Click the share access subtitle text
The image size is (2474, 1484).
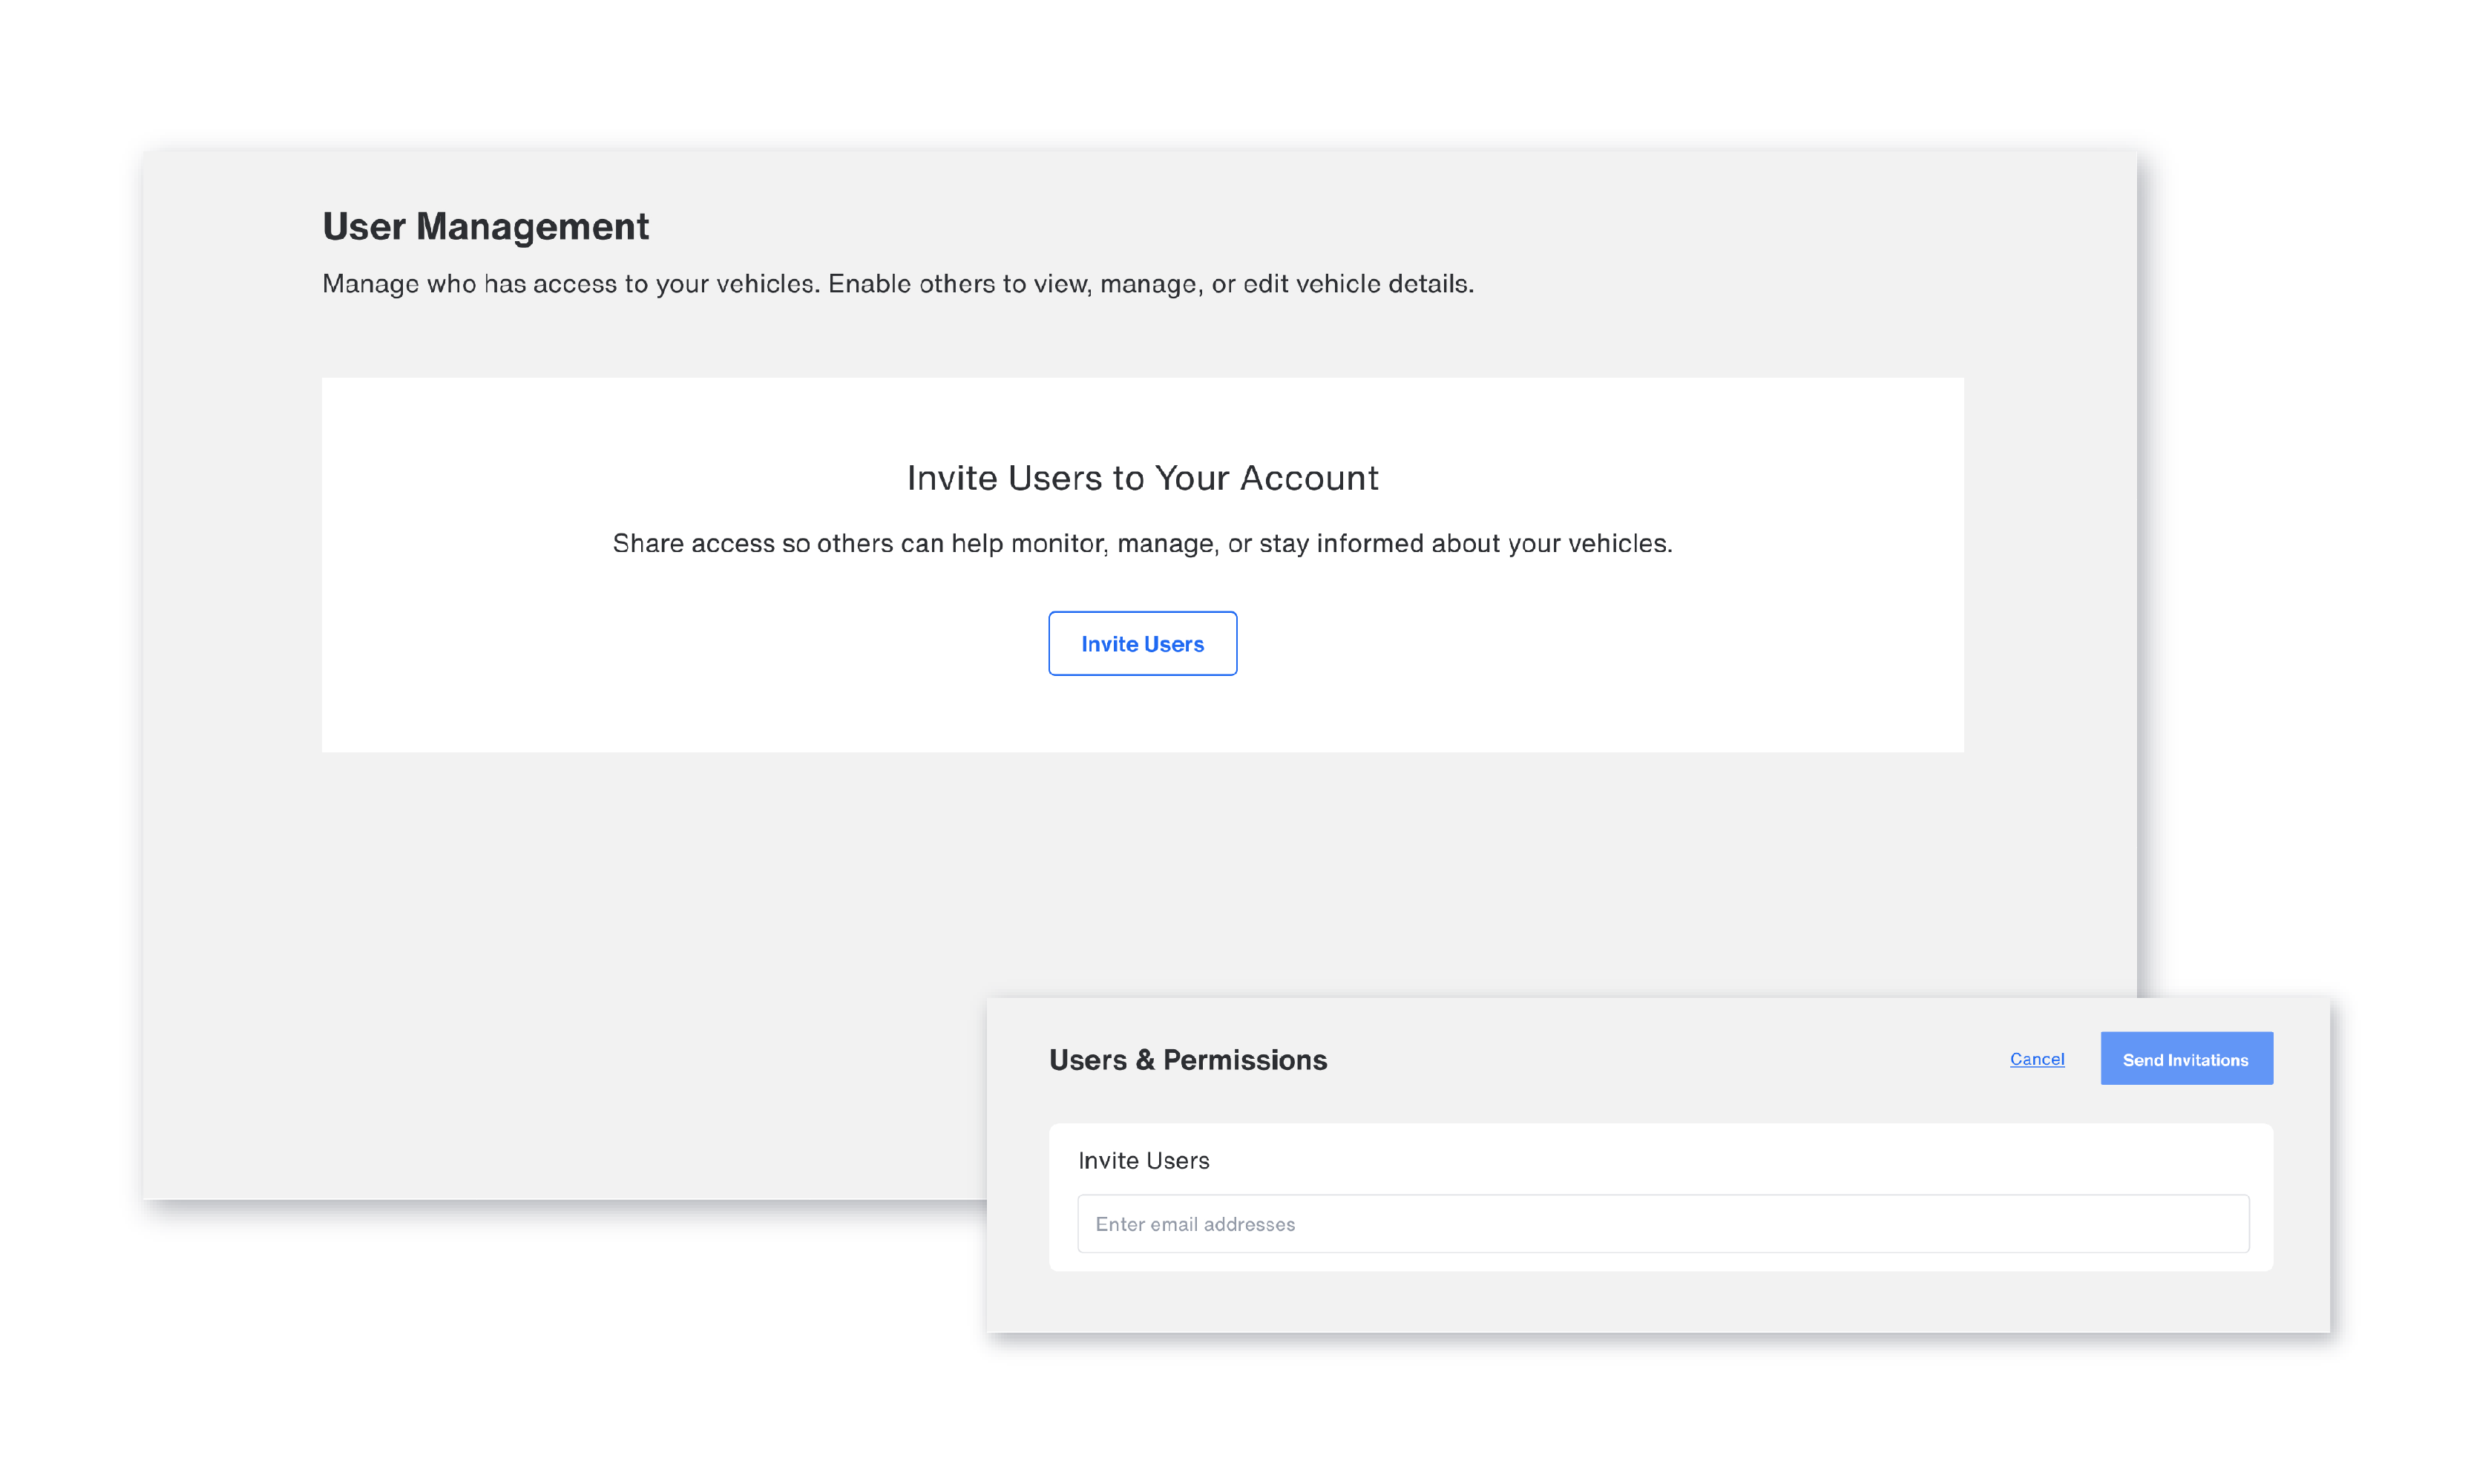point(1142,543)
